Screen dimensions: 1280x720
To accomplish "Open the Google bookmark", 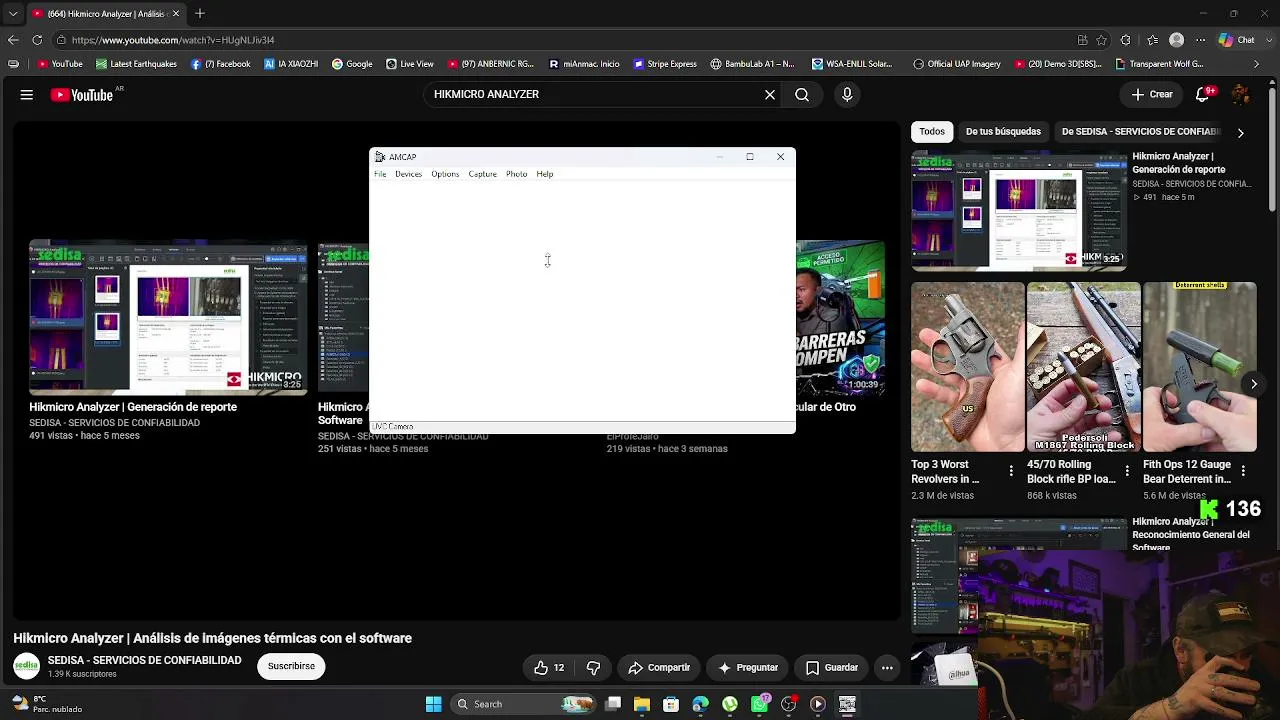I will pos(352,64).
